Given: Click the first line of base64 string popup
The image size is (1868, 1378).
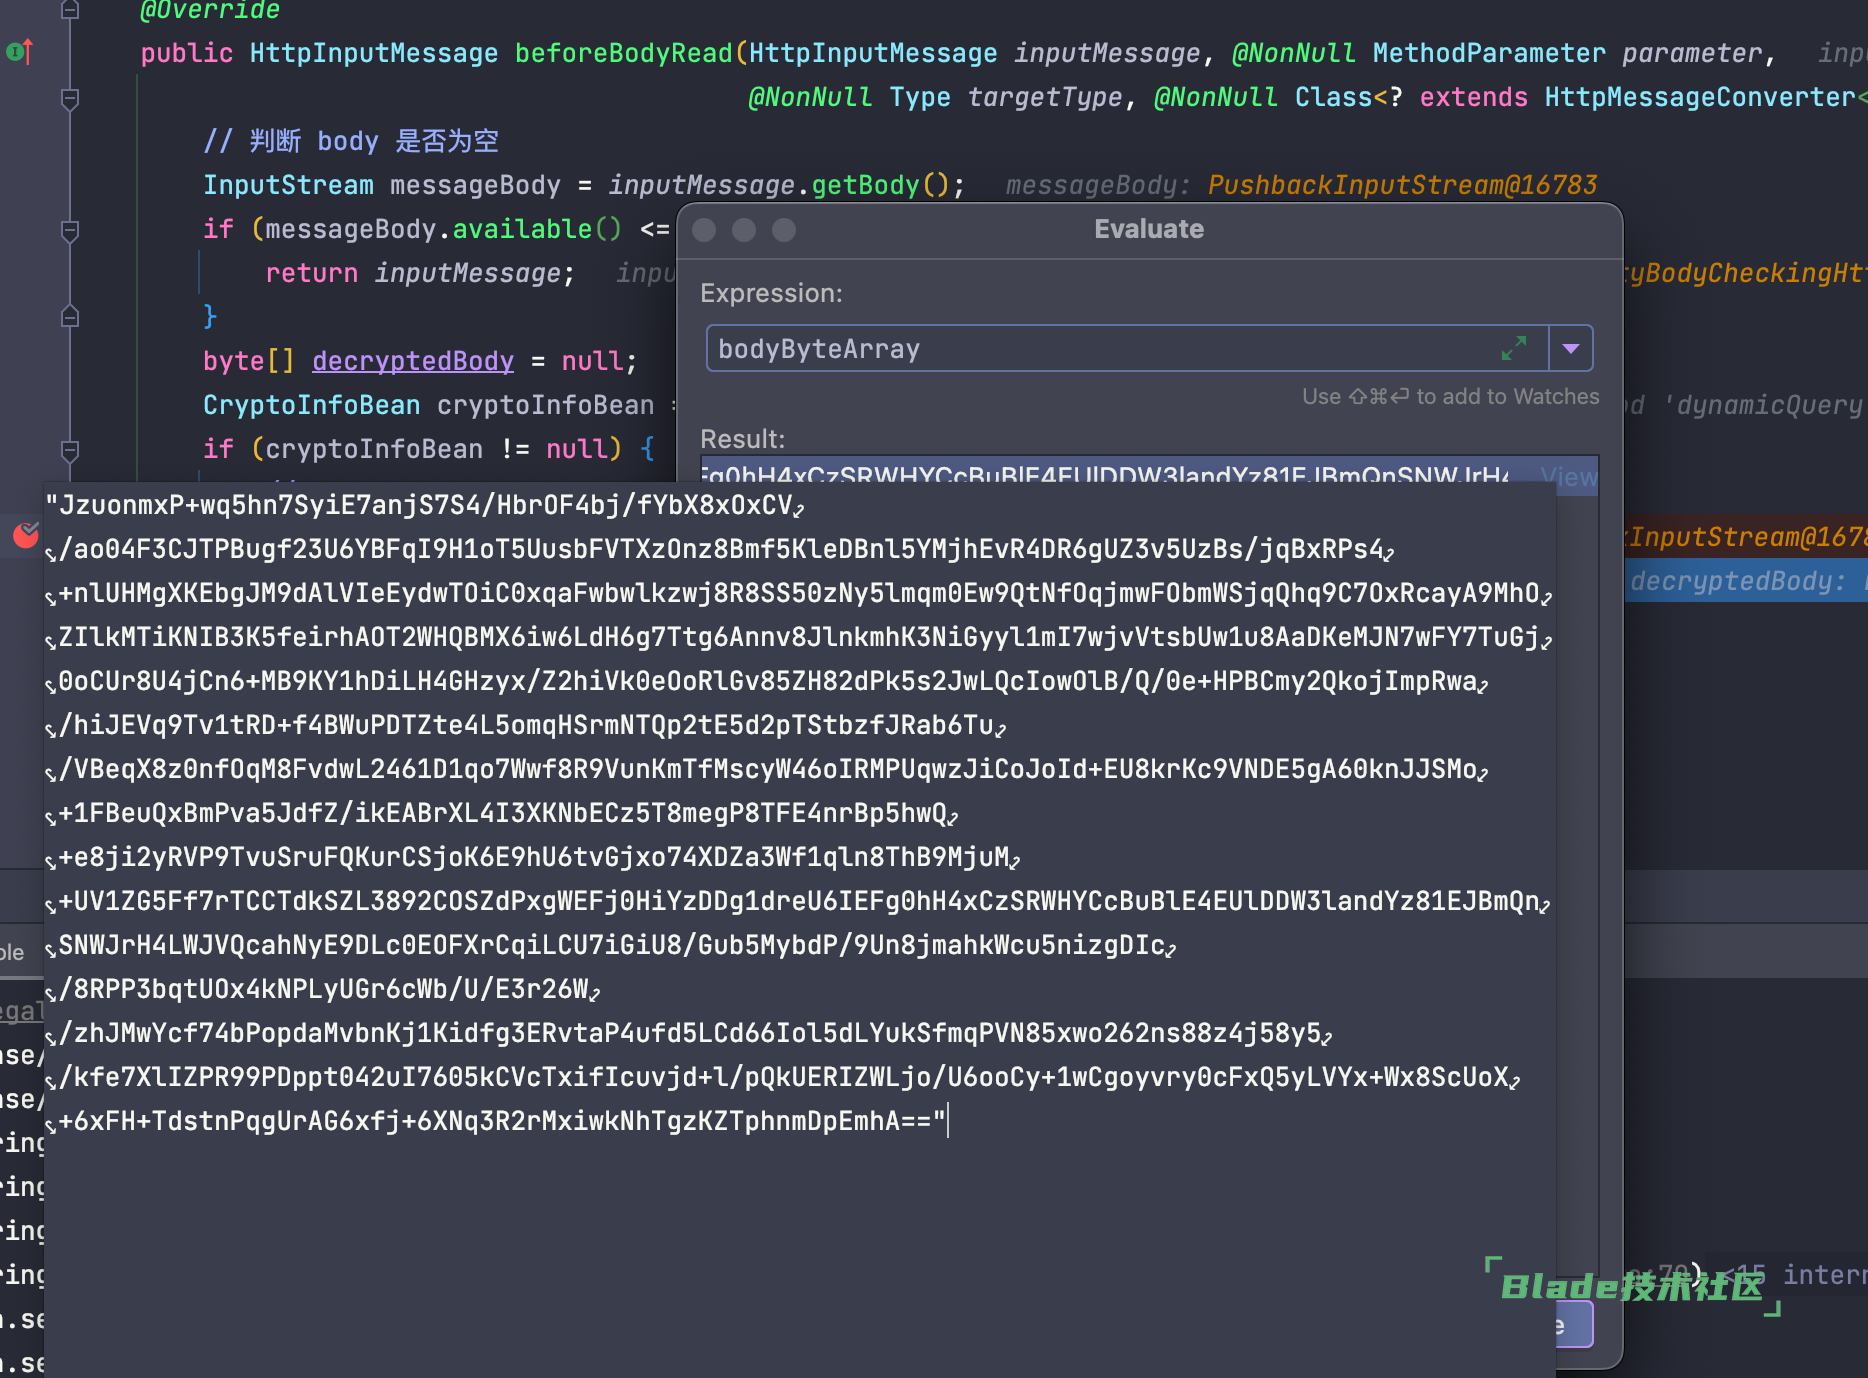Looking at the screenshot, I should coord(424,505).
